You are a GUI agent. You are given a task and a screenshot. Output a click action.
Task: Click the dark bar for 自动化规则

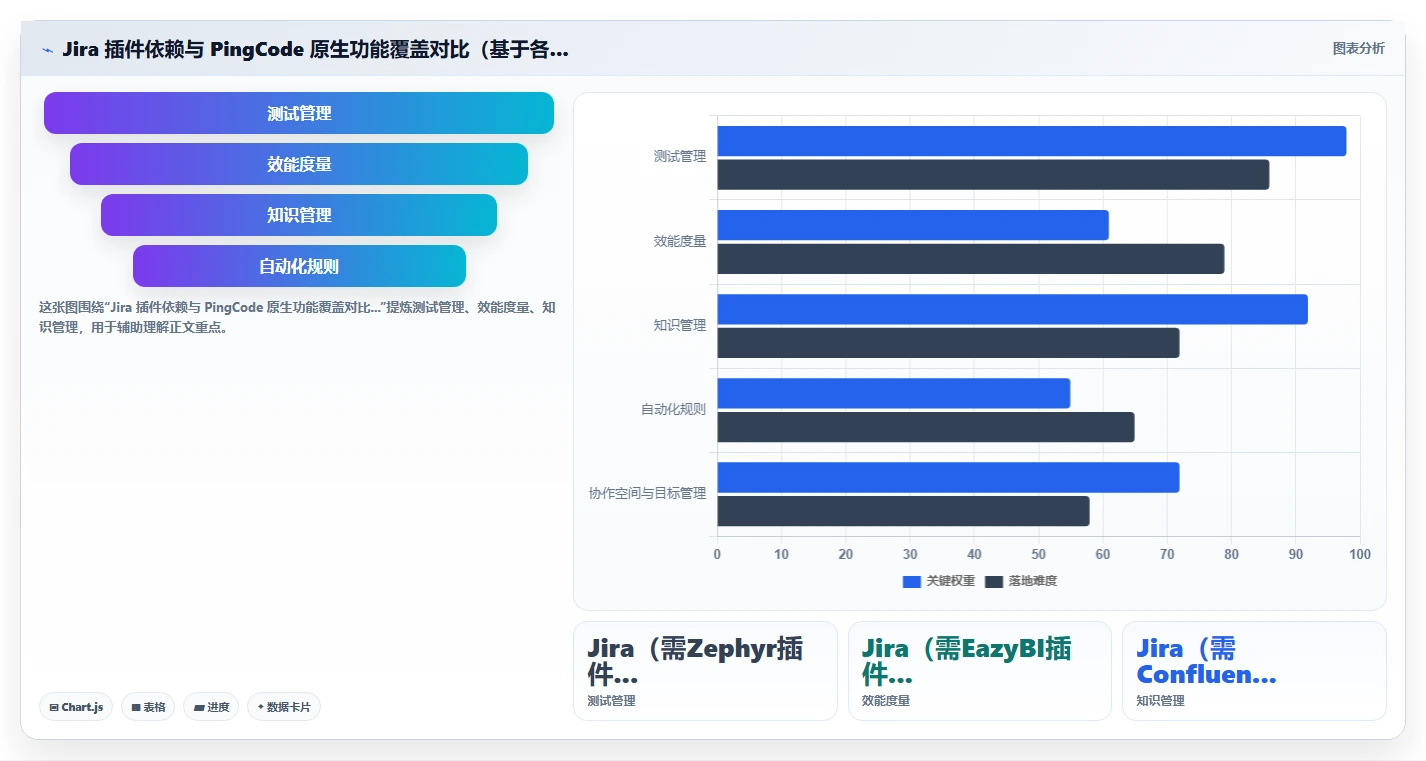pos(926,427)
